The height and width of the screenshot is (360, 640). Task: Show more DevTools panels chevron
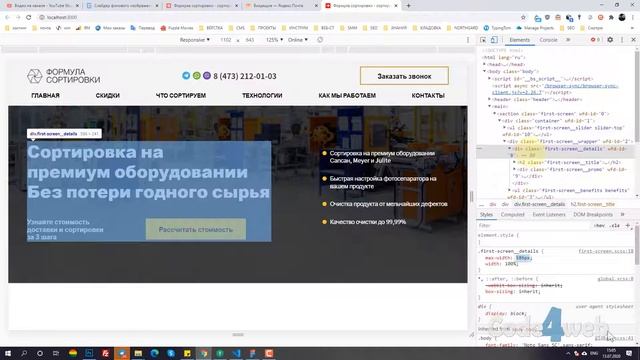568,40
